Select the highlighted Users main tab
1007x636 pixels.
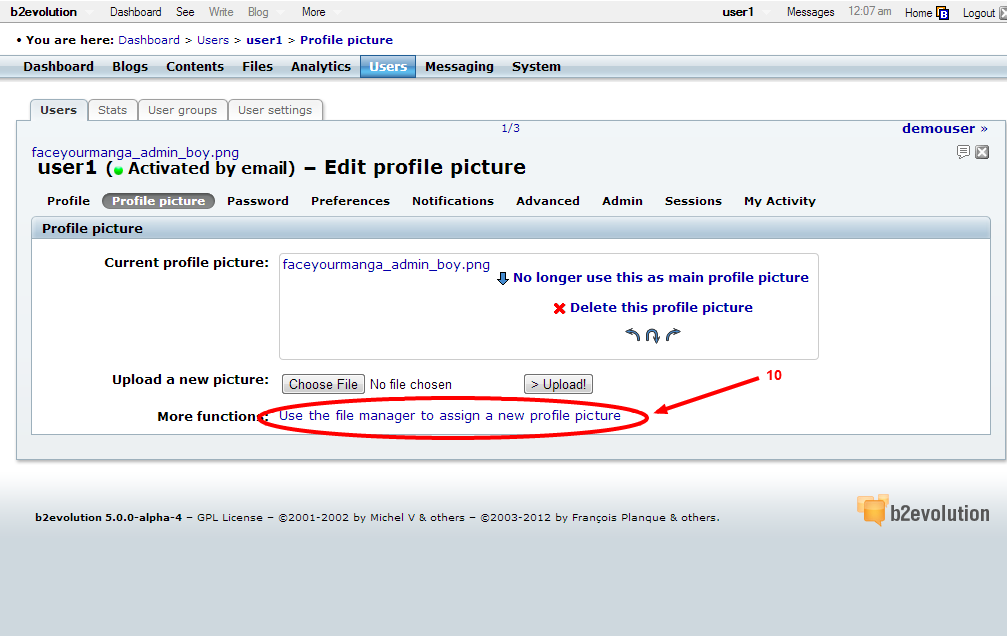point(388,66)
